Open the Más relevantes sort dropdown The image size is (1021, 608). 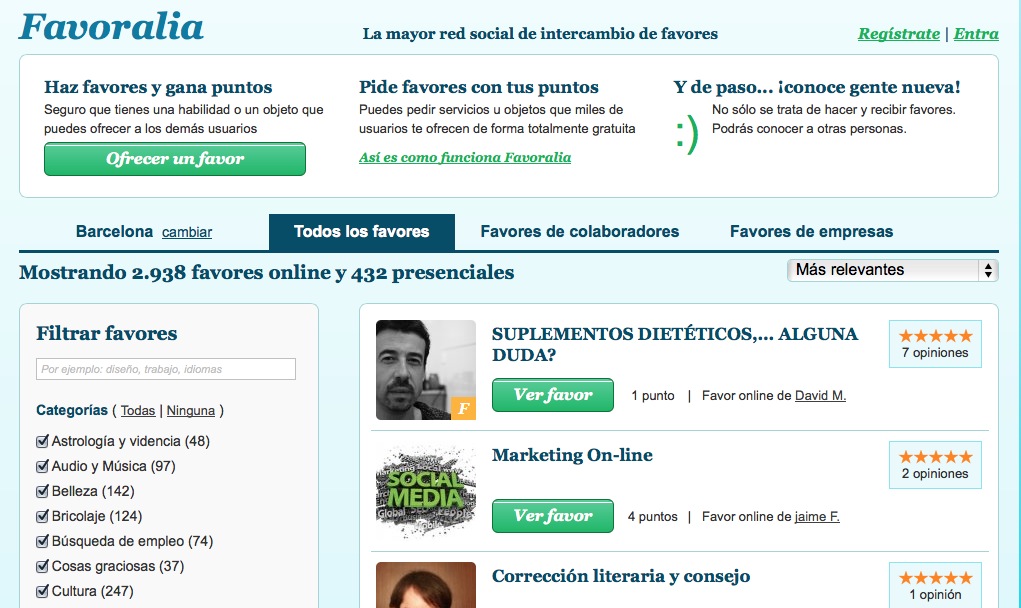(892, 270)
